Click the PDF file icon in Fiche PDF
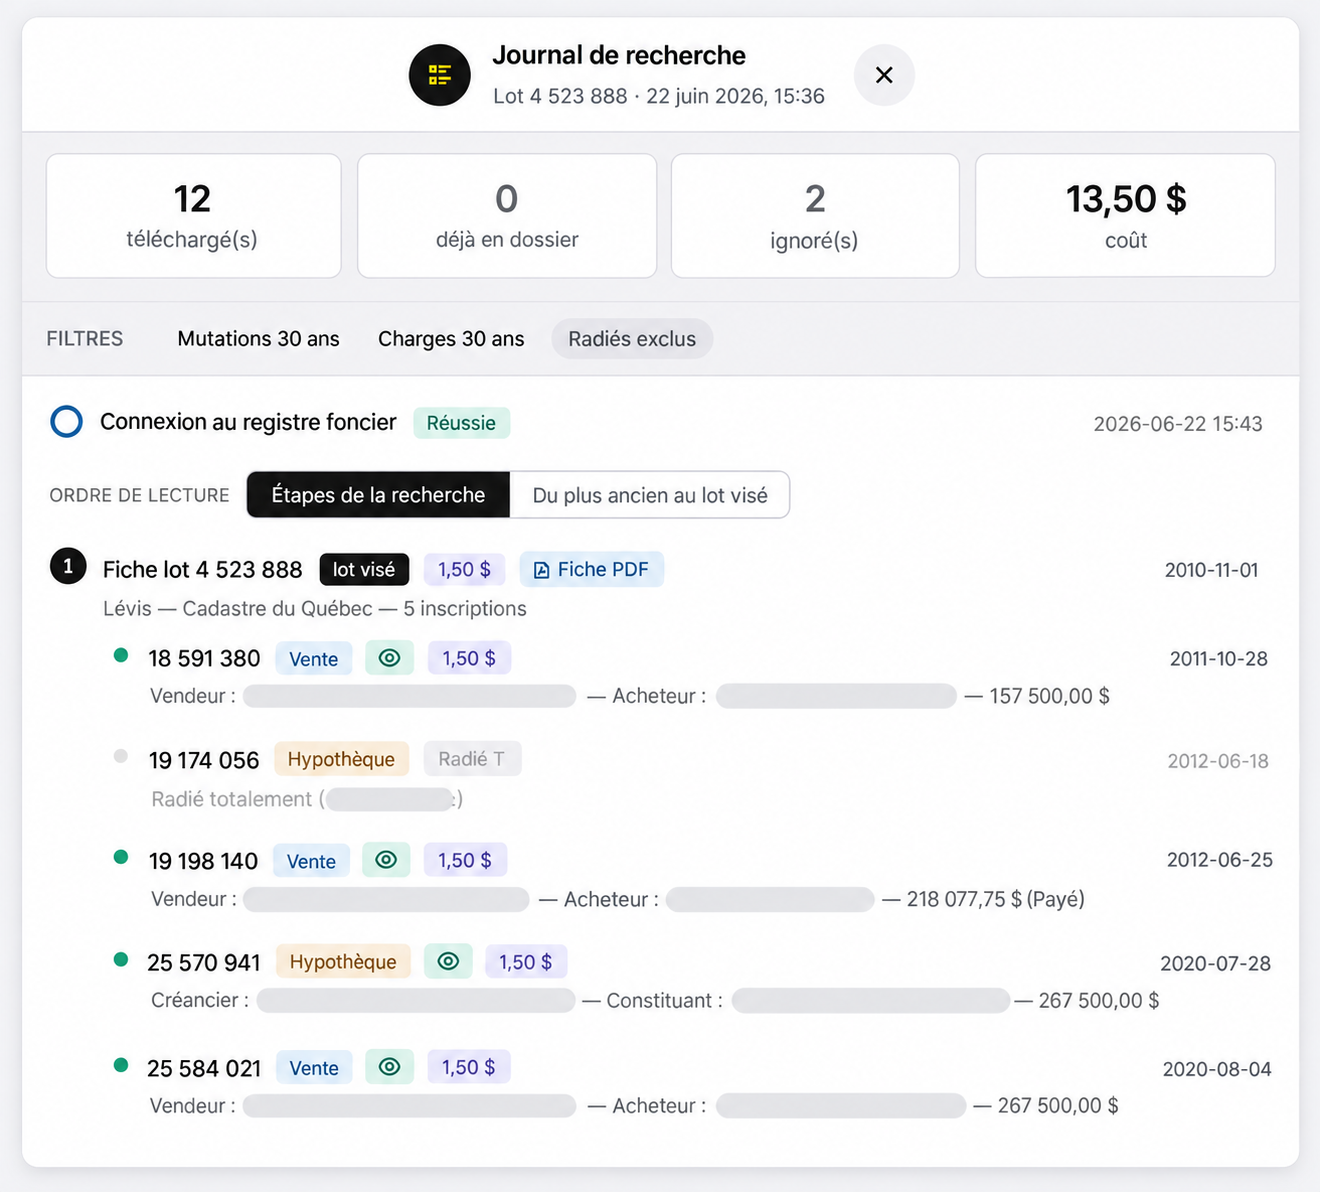Screen dimensions: 1320x1192 [x=541, y=570]
